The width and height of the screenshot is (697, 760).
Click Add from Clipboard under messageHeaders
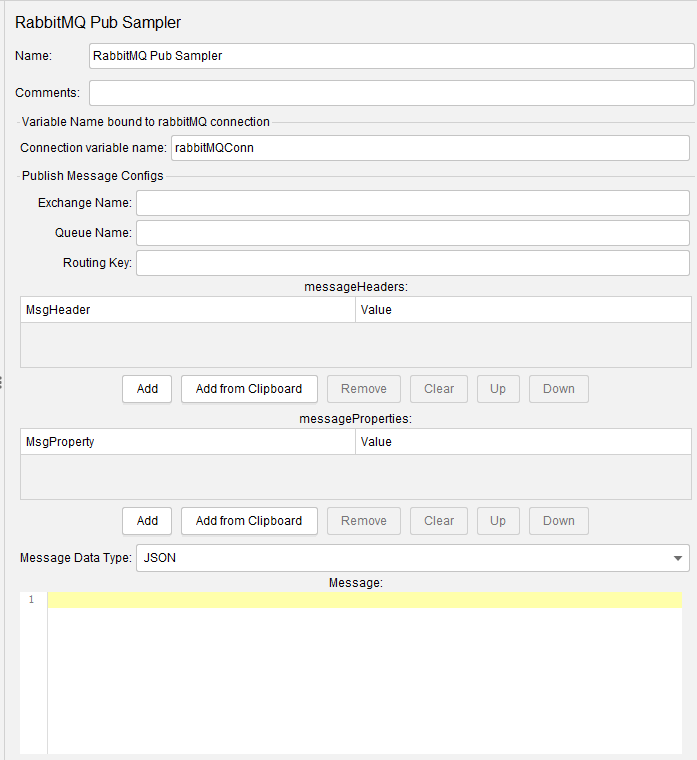(249, 389)
